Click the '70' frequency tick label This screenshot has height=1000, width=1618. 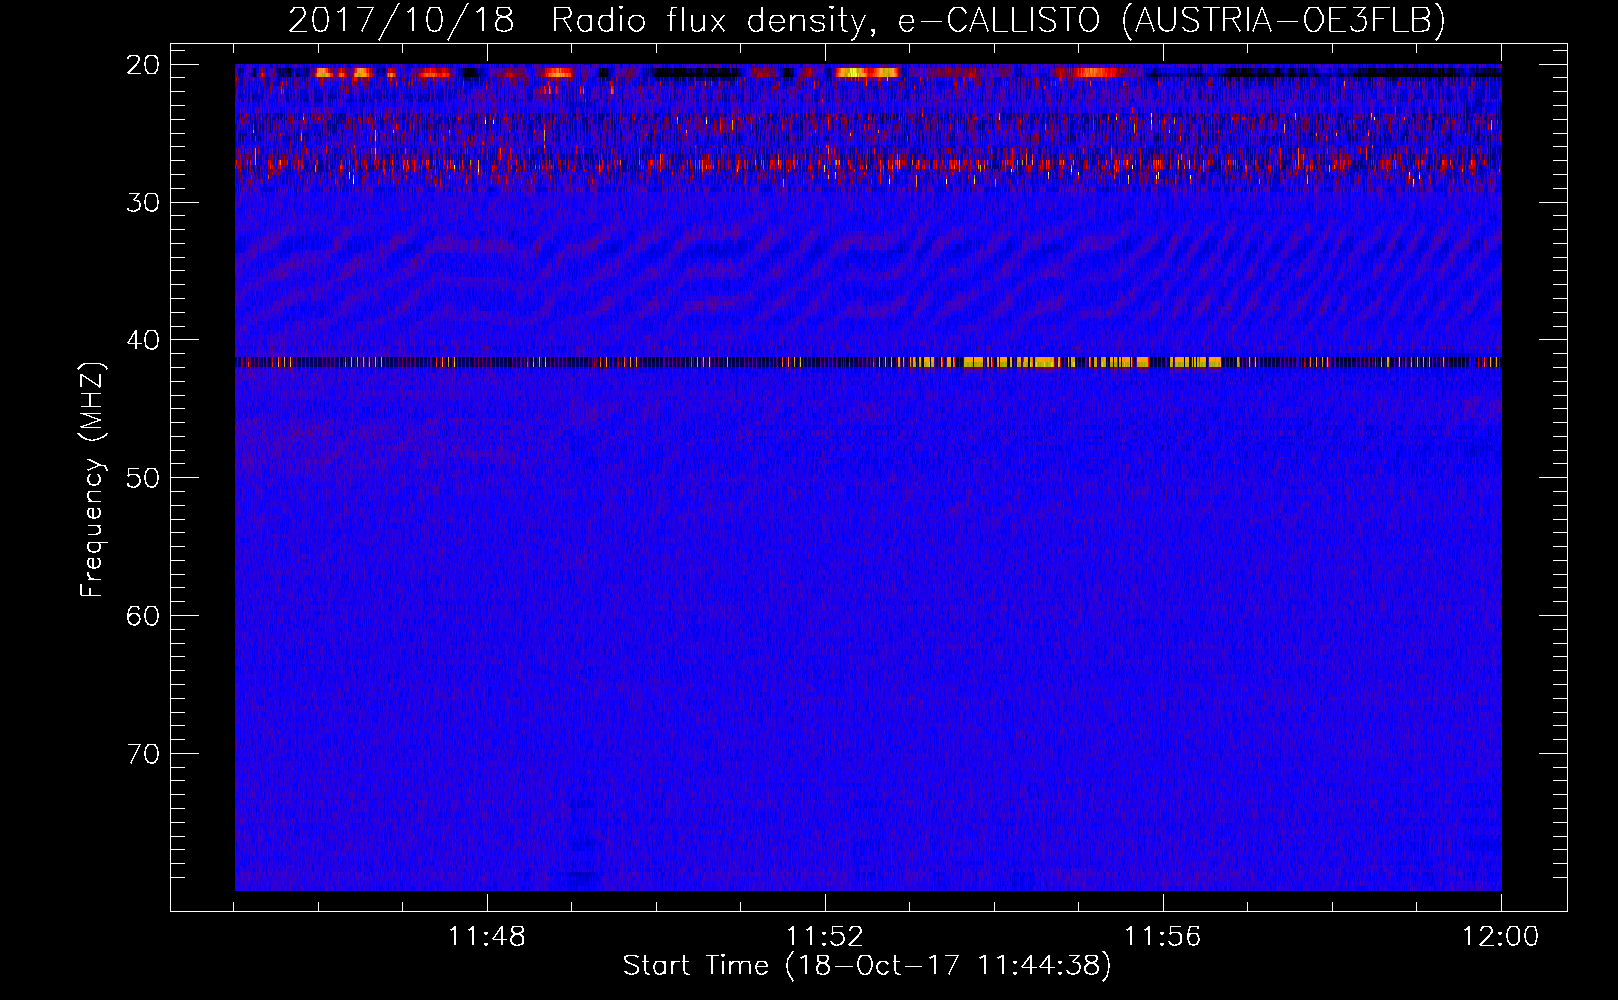pyautogui.click(x=143, y=754)
